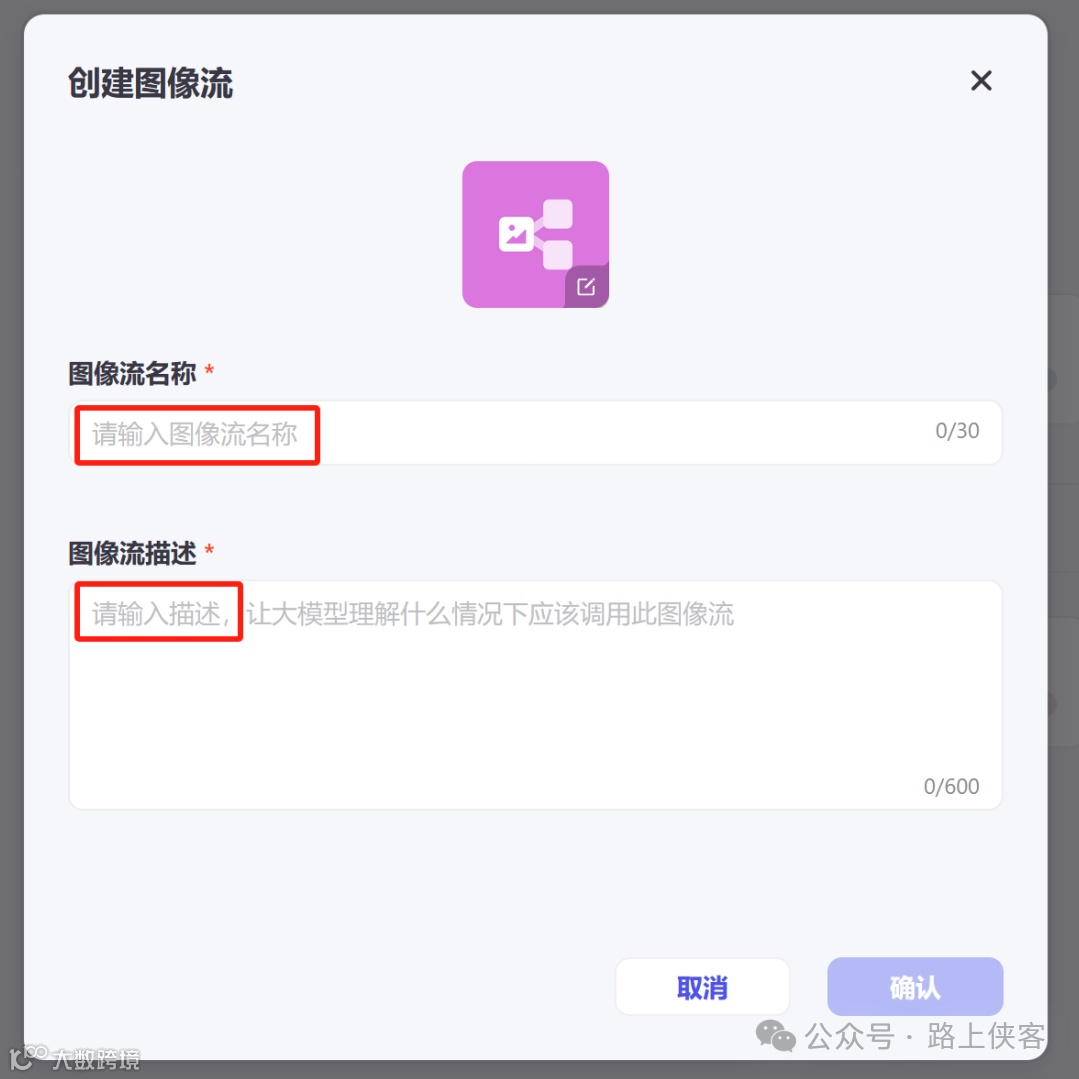
Task: Click the 0/600 character counter
Action: pyautogui.click(x=951, y=786)
